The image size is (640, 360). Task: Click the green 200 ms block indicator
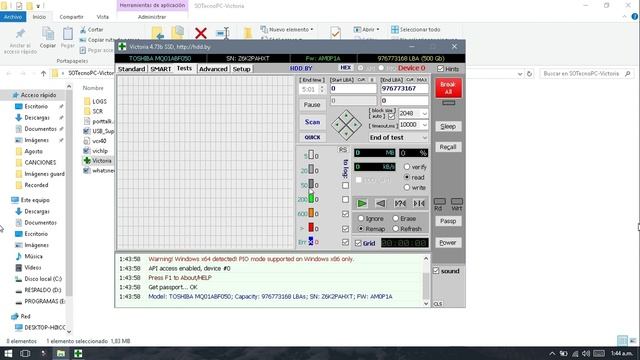click(311, 199)
